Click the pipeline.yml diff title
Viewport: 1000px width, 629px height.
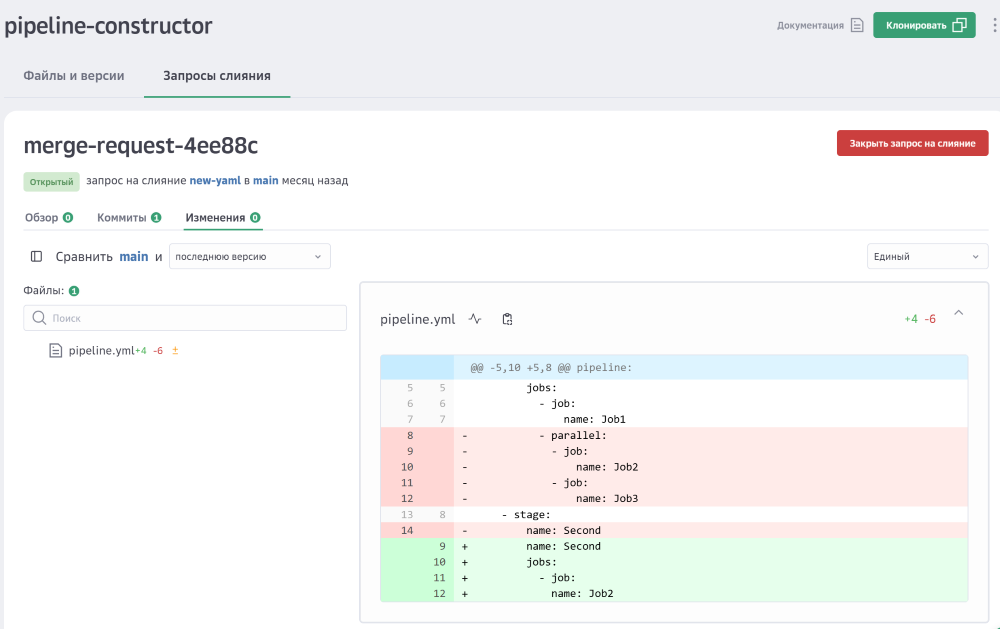(x=418, y=319)
